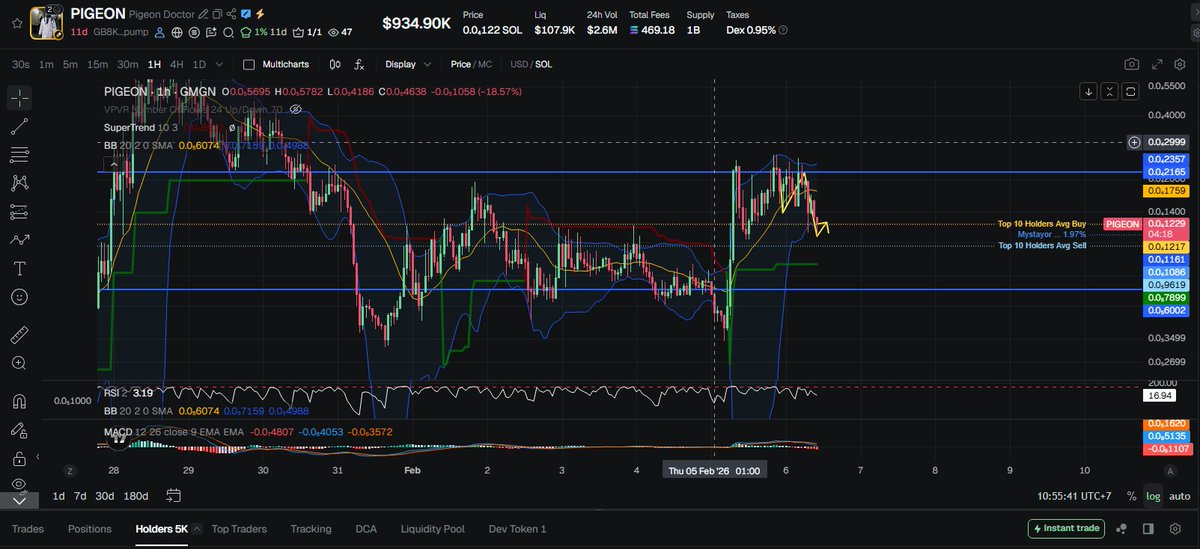Click the search magnifier icon under token name
The width and height of the screenshot is (1200, 549).
pyautogui.click(x=228, y=32)
